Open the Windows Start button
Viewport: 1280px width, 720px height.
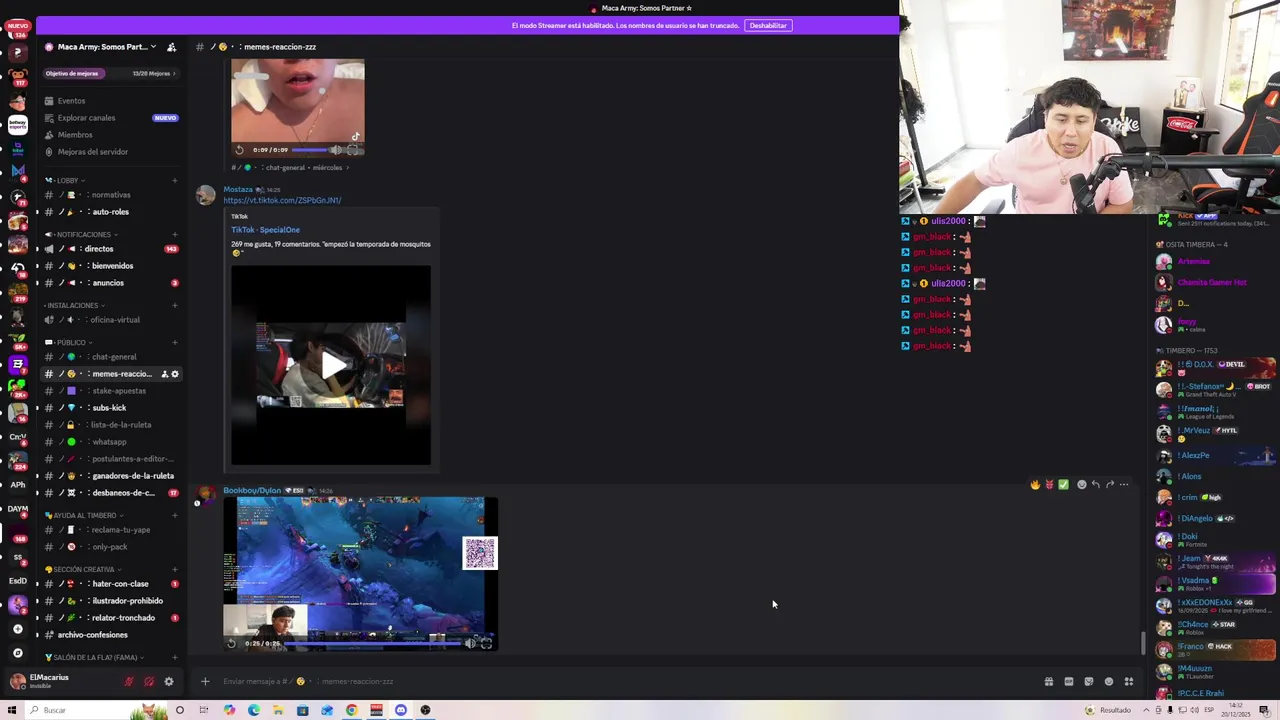click(13, 710)
